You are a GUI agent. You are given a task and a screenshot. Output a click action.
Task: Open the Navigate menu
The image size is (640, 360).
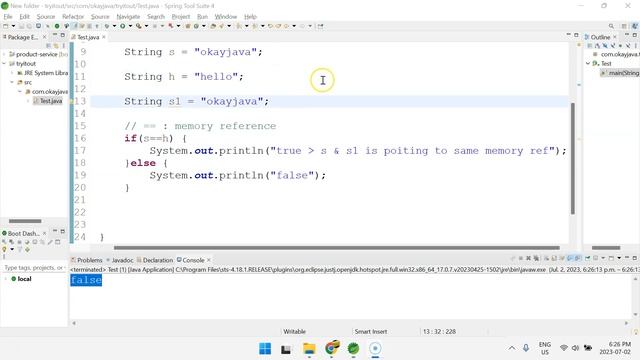coord(128,17)
